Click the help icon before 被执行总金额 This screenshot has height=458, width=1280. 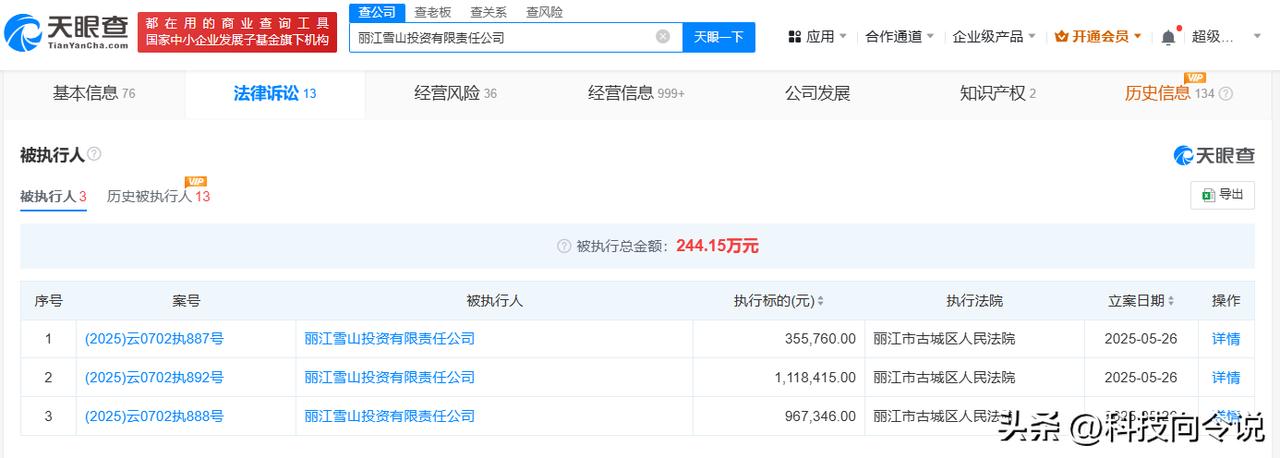coord(565,246)
